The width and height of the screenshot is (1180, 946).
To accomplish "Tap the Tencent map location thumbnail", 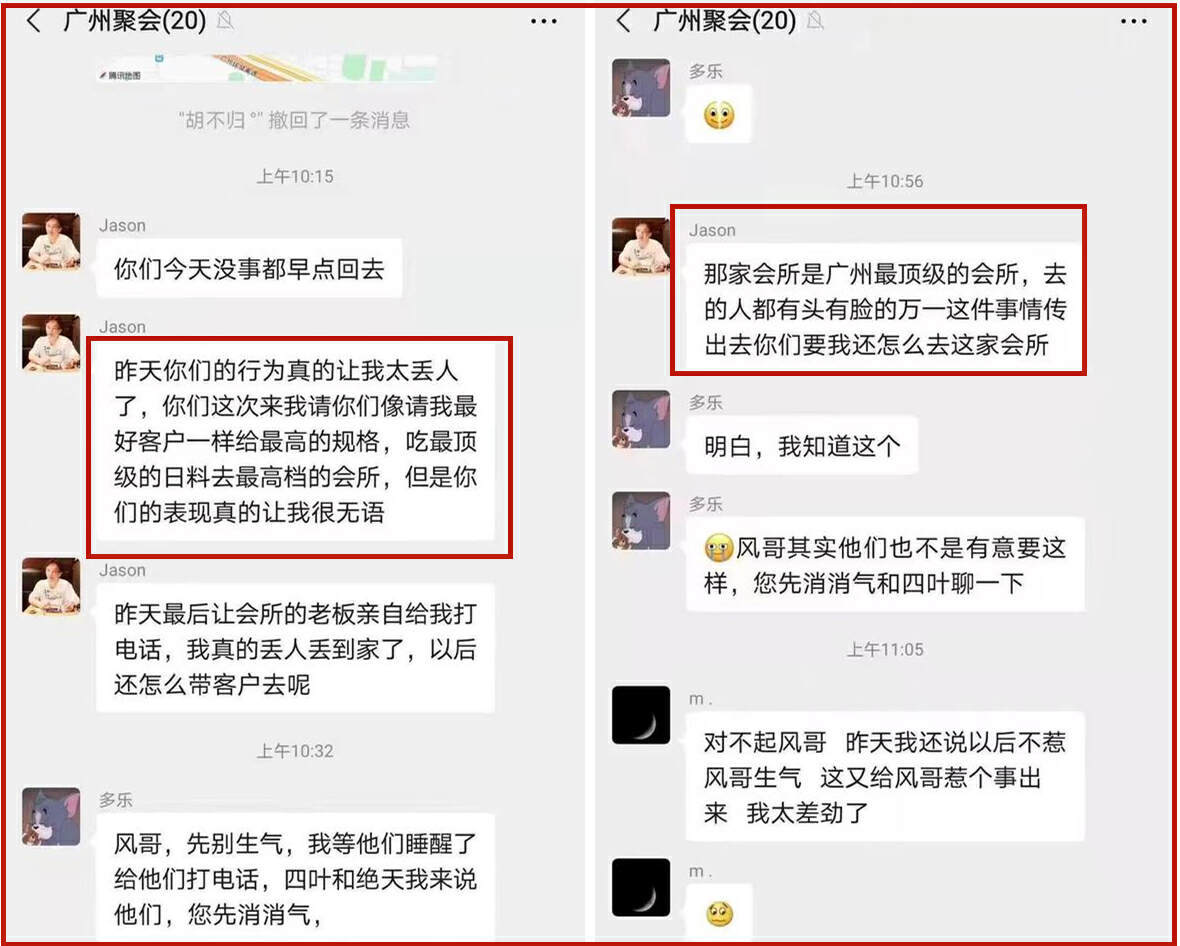I will [267, 68].
